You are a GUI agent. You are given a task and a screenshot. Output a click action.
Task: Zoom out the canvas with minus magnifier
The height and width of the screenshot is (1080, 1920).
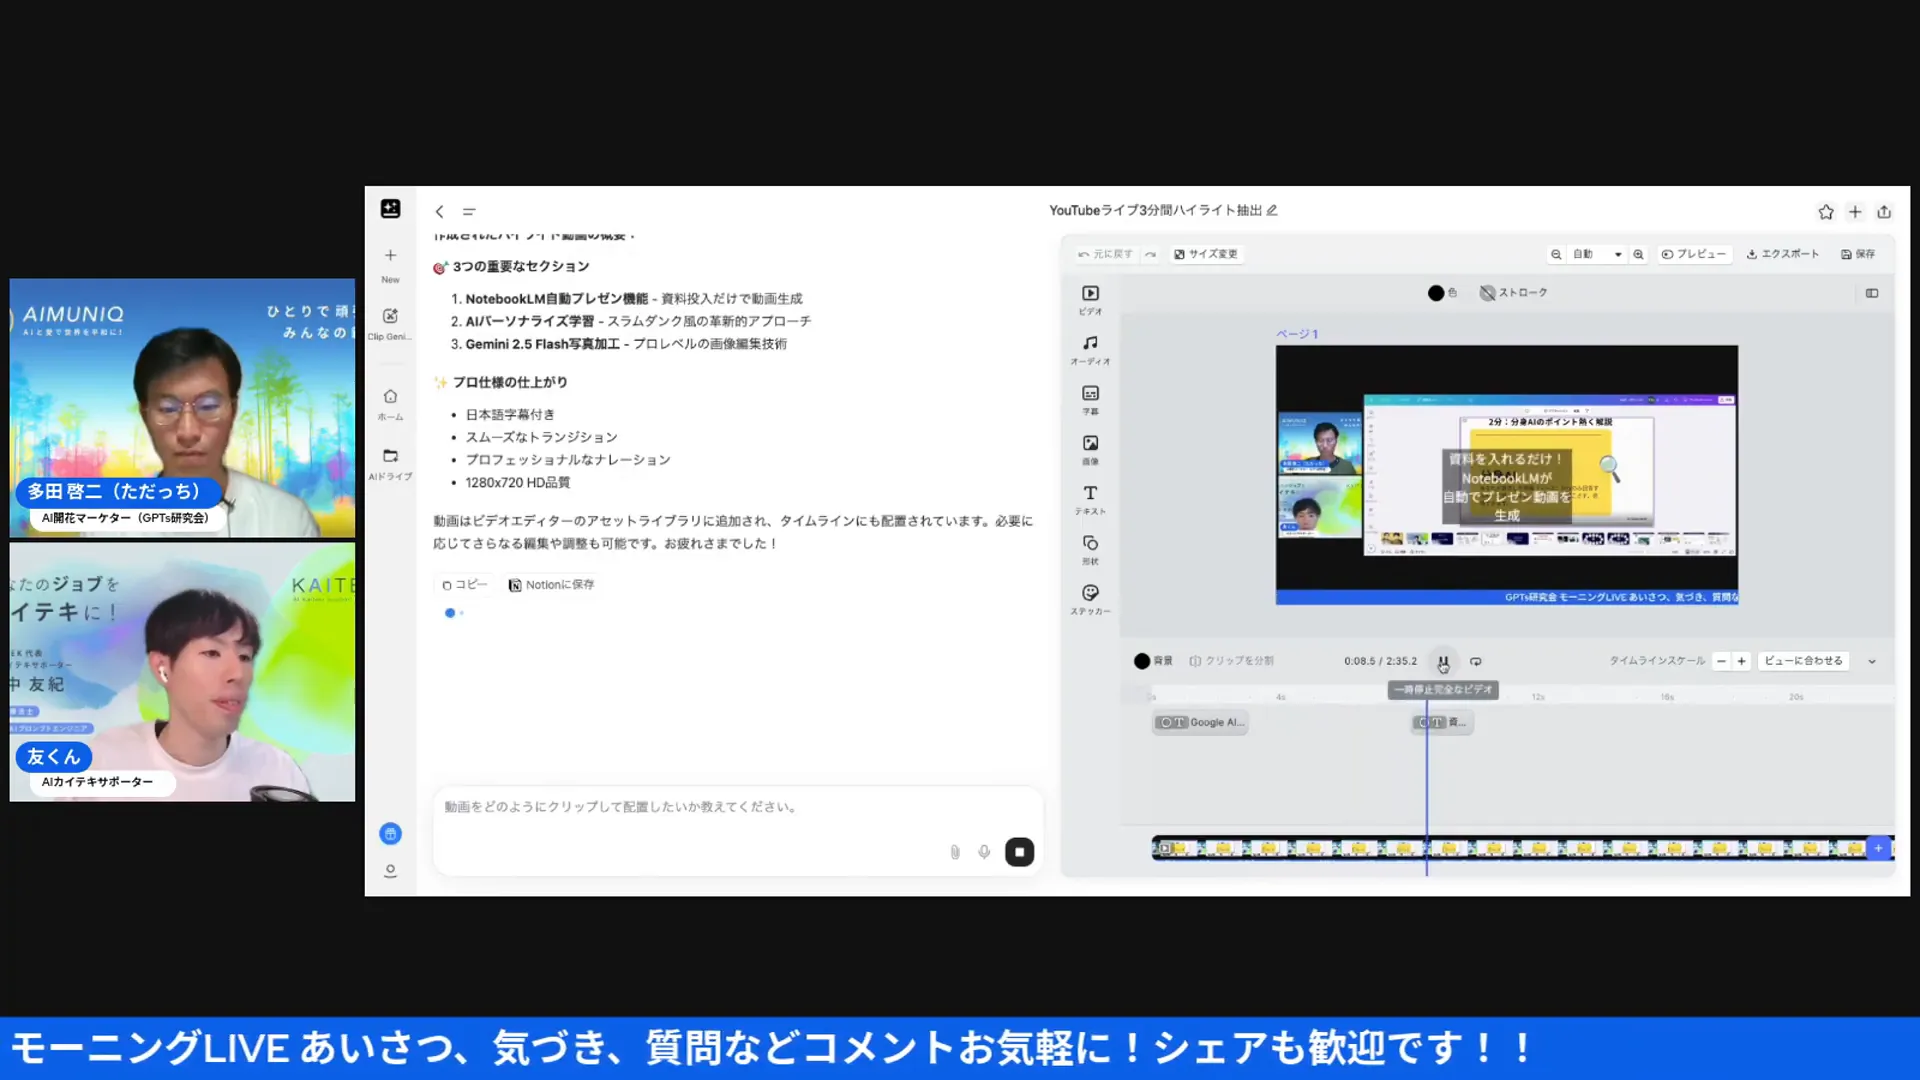click(x=1556, y=254)
